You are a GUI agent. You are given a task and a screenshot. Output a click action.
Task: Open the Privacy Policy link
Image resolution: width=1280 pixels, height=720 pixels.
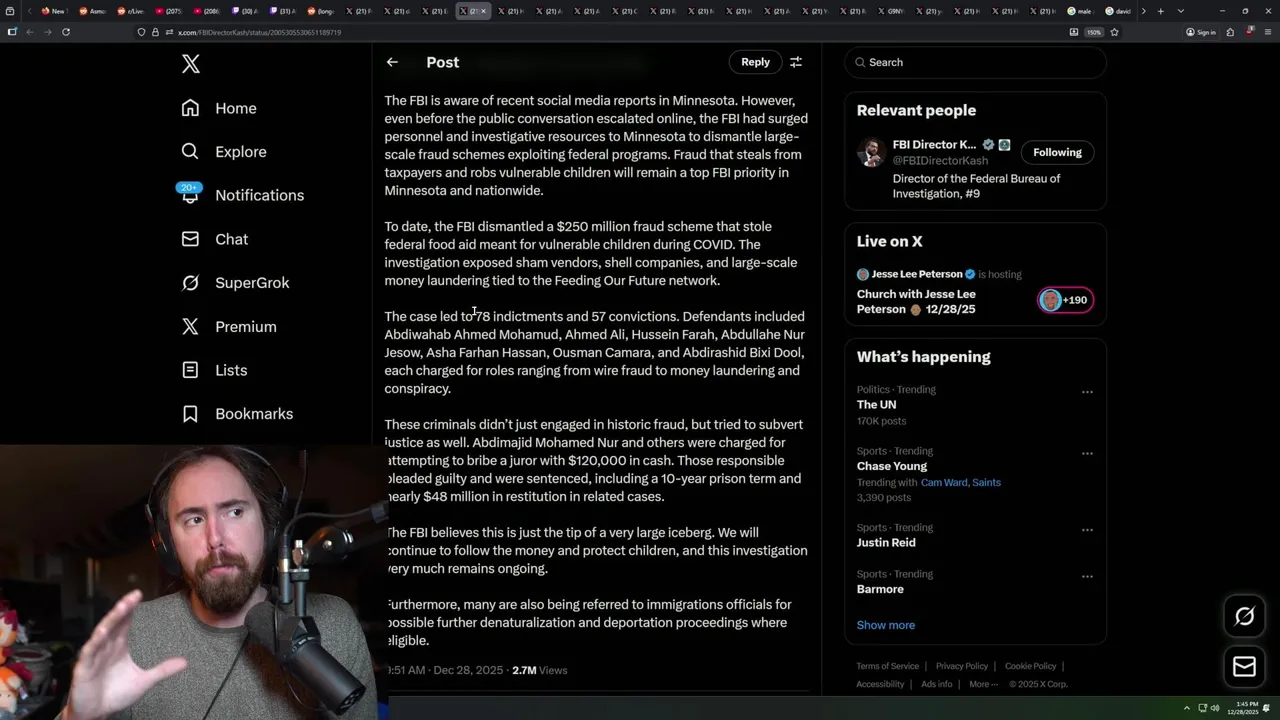(962, 666)
